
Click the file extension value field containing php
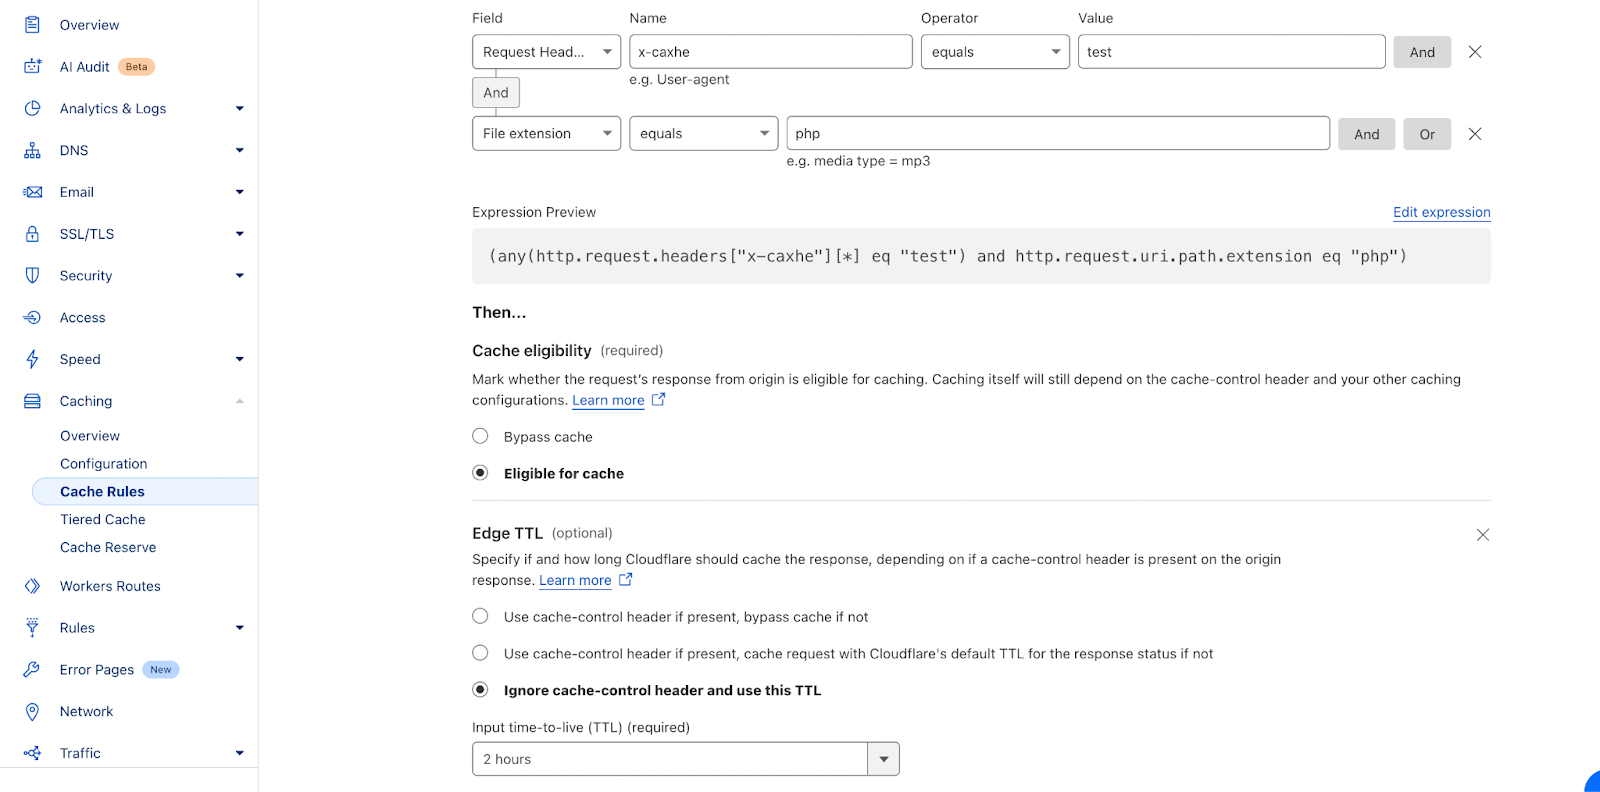pyautogui.click(x=1058, y=134)
